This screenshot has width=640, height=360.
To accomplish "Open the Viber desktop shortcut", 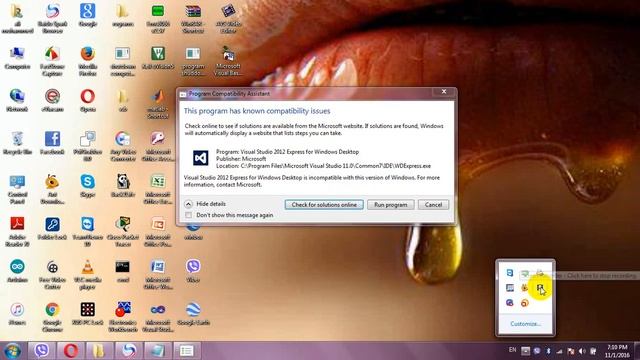I will (193, 271).
